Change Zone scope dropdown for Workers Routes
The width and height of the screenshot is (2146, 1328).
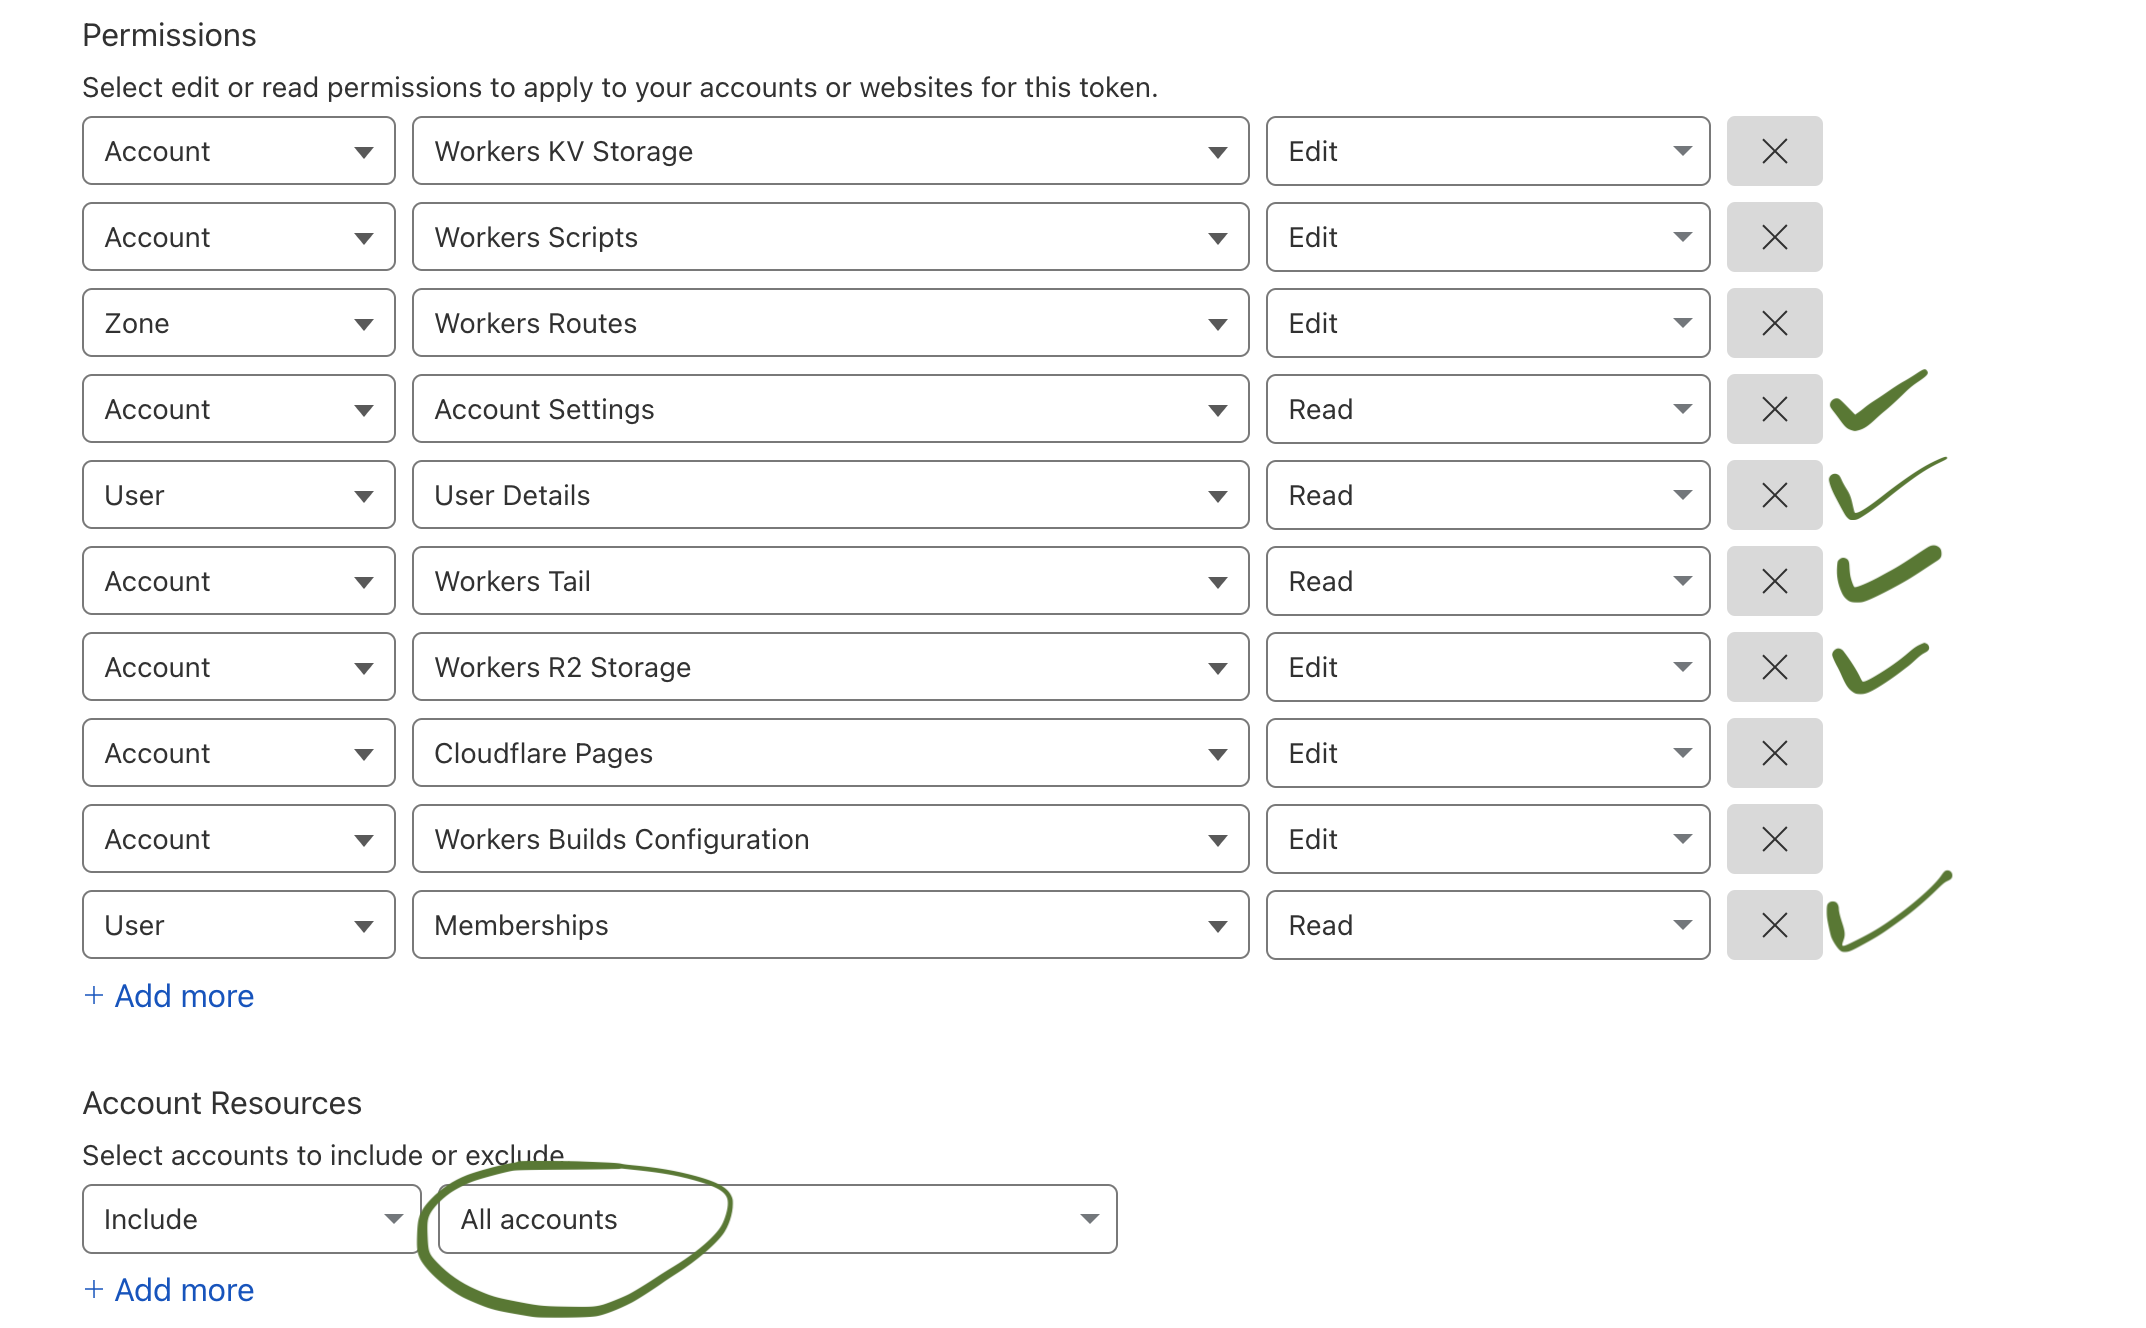238,323
